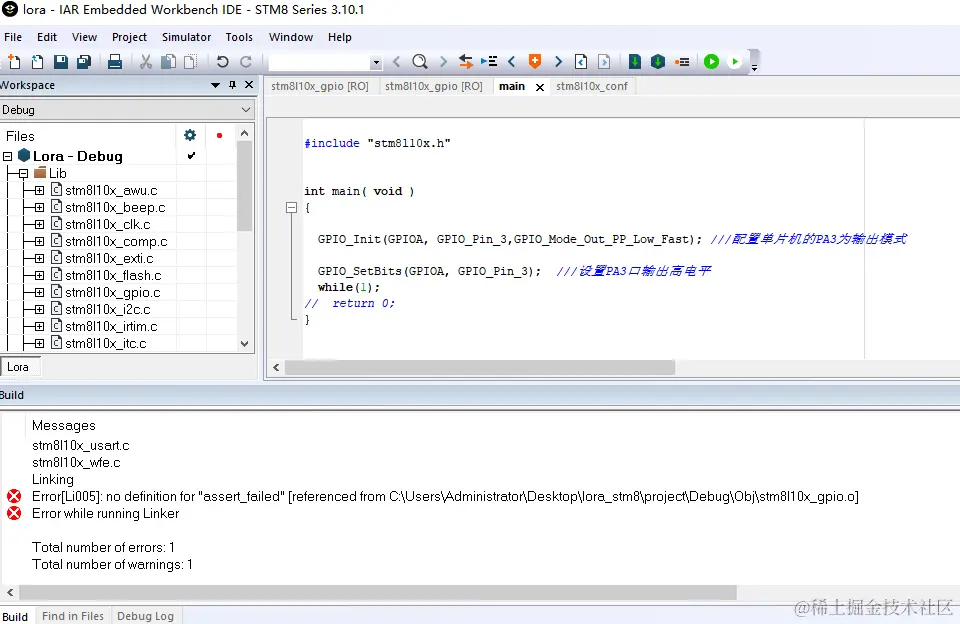This screenshot has height=624, width=960.
Task: Click the gear column header in Files
Action: tap(190, 135)
